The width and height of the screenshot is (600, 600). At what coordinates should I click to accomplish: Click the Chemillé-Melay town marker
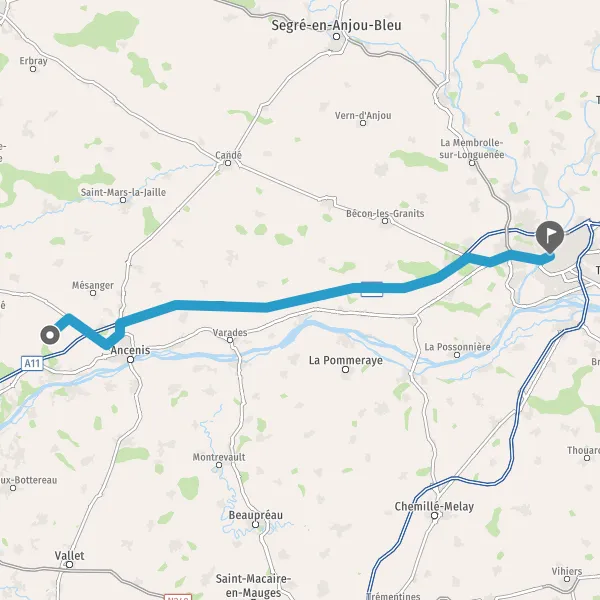click(434, 516)
